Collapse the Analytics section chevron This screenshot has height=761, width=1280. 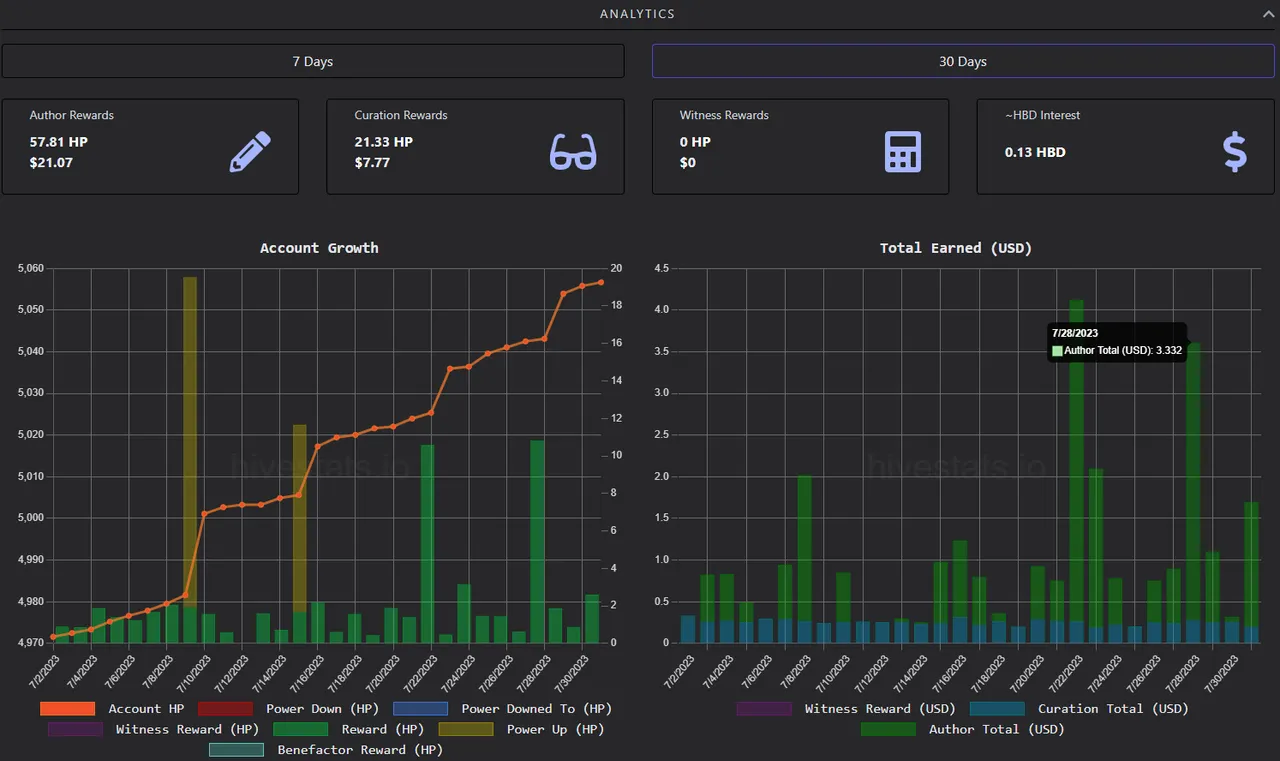pos(1267,14)
